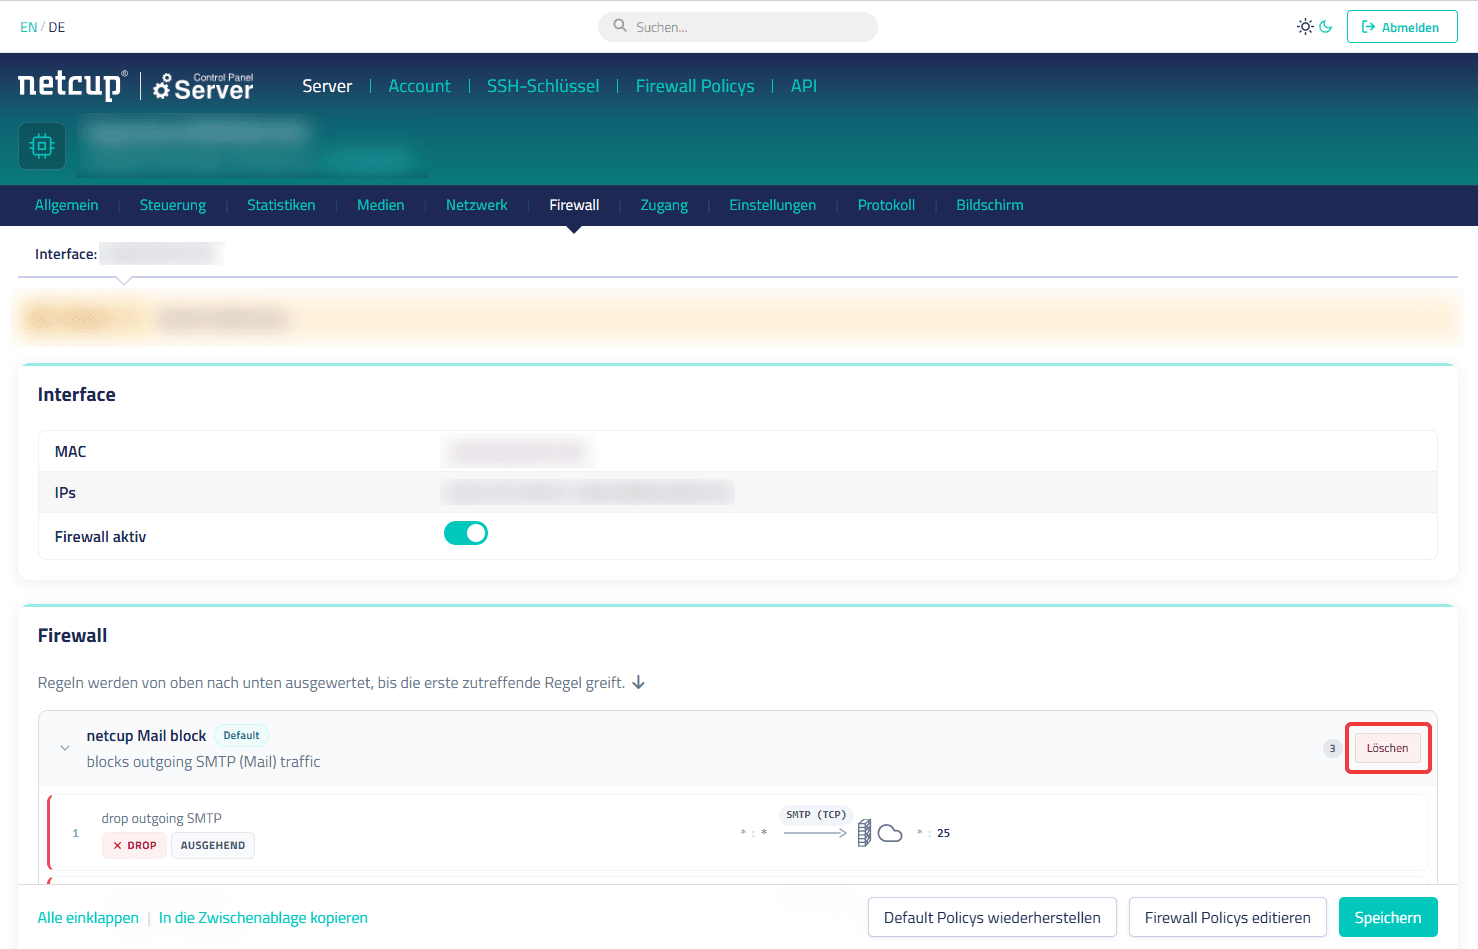Screen dimensions: 1478x949
Task: Click the DROP badge on rule 1
Action: point(135,846)
